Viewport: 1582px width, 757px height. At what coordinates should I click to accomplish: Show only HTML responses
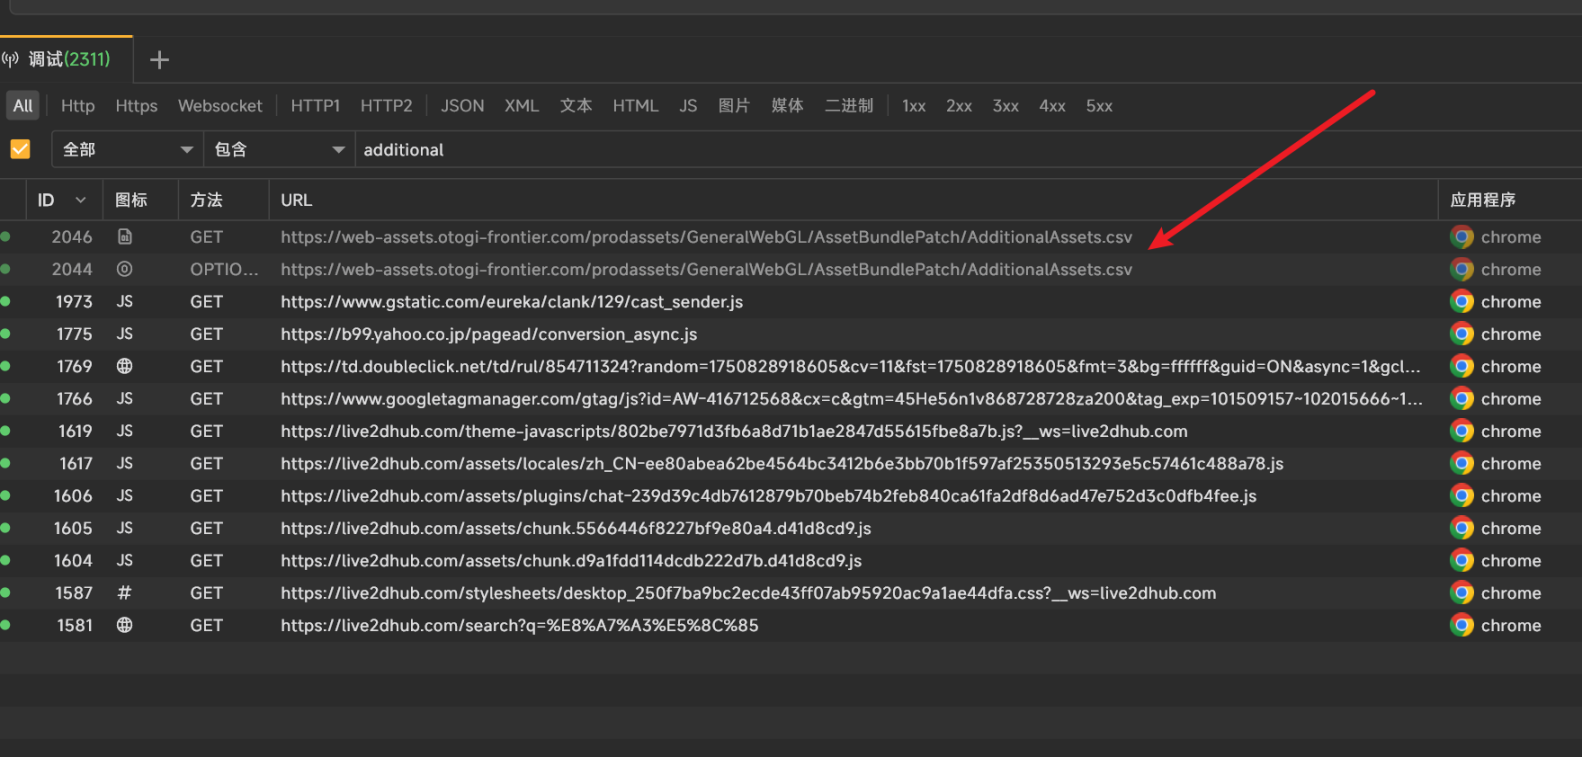pyautogui.click(x=635, y=105)
